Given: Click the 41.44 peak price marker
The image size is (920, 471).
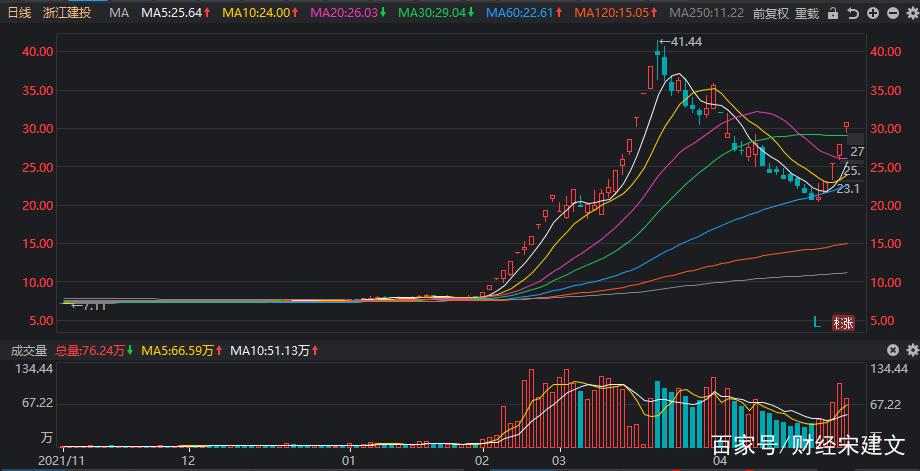Looking at the screenshot, I should click(685, 42).
